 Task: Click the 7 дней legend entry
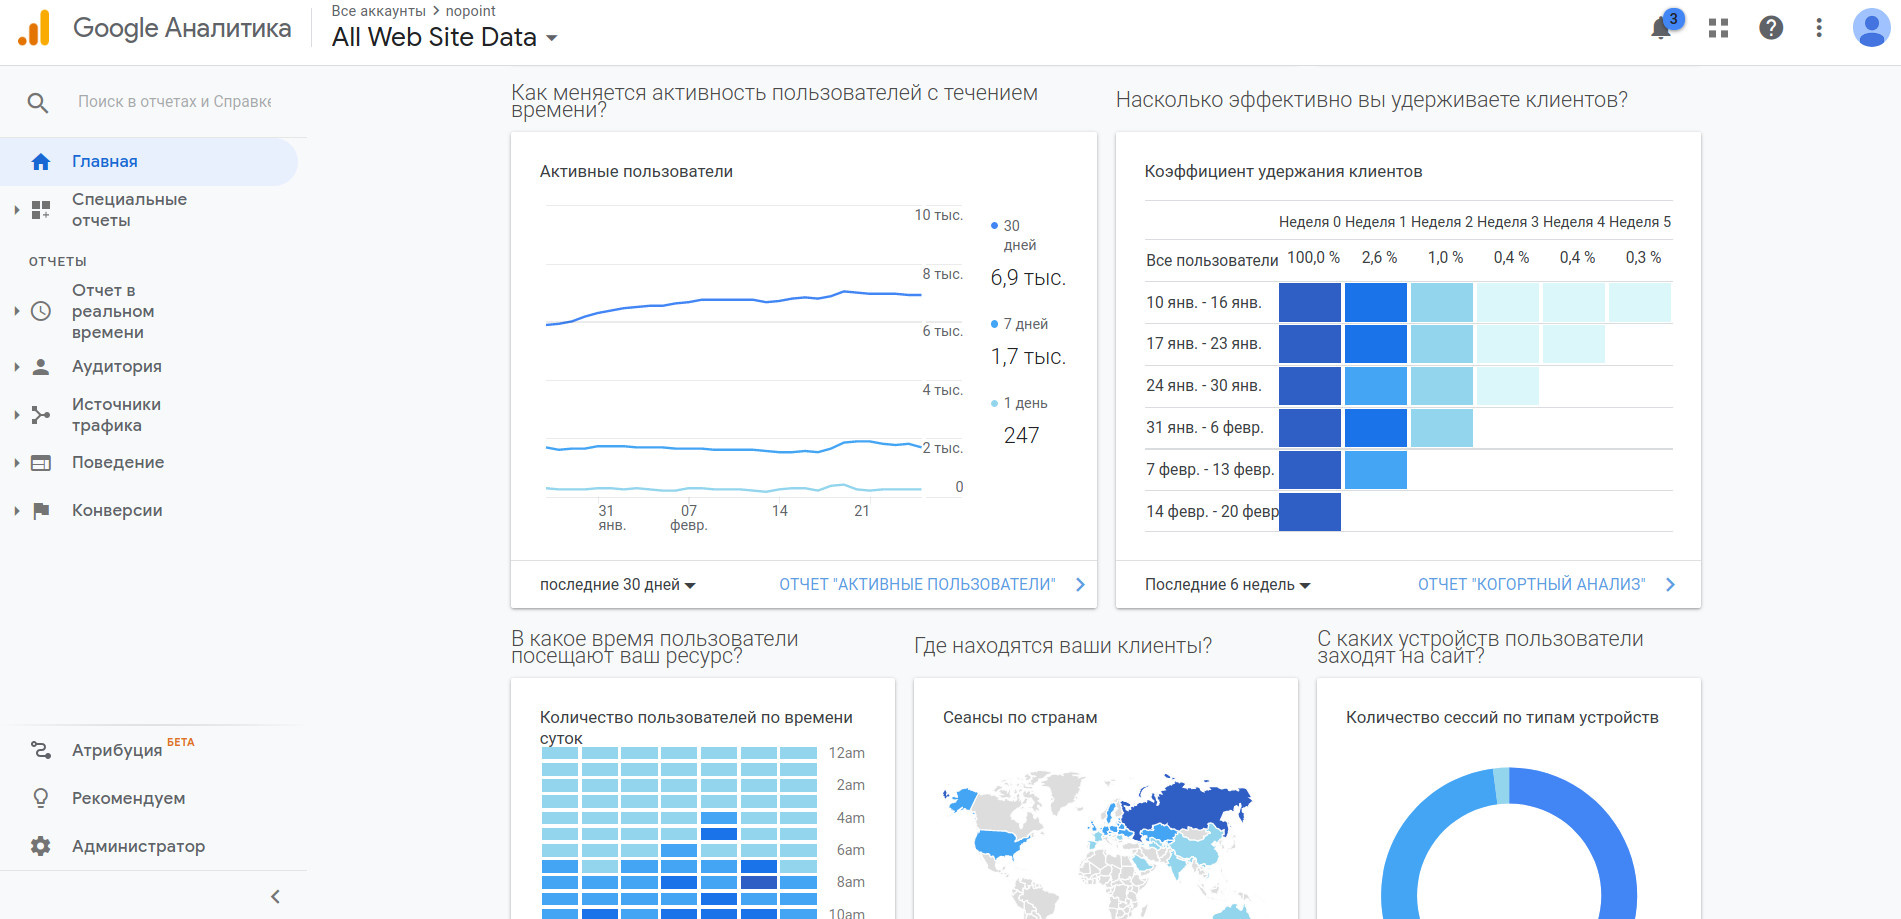click(1019, 324)
